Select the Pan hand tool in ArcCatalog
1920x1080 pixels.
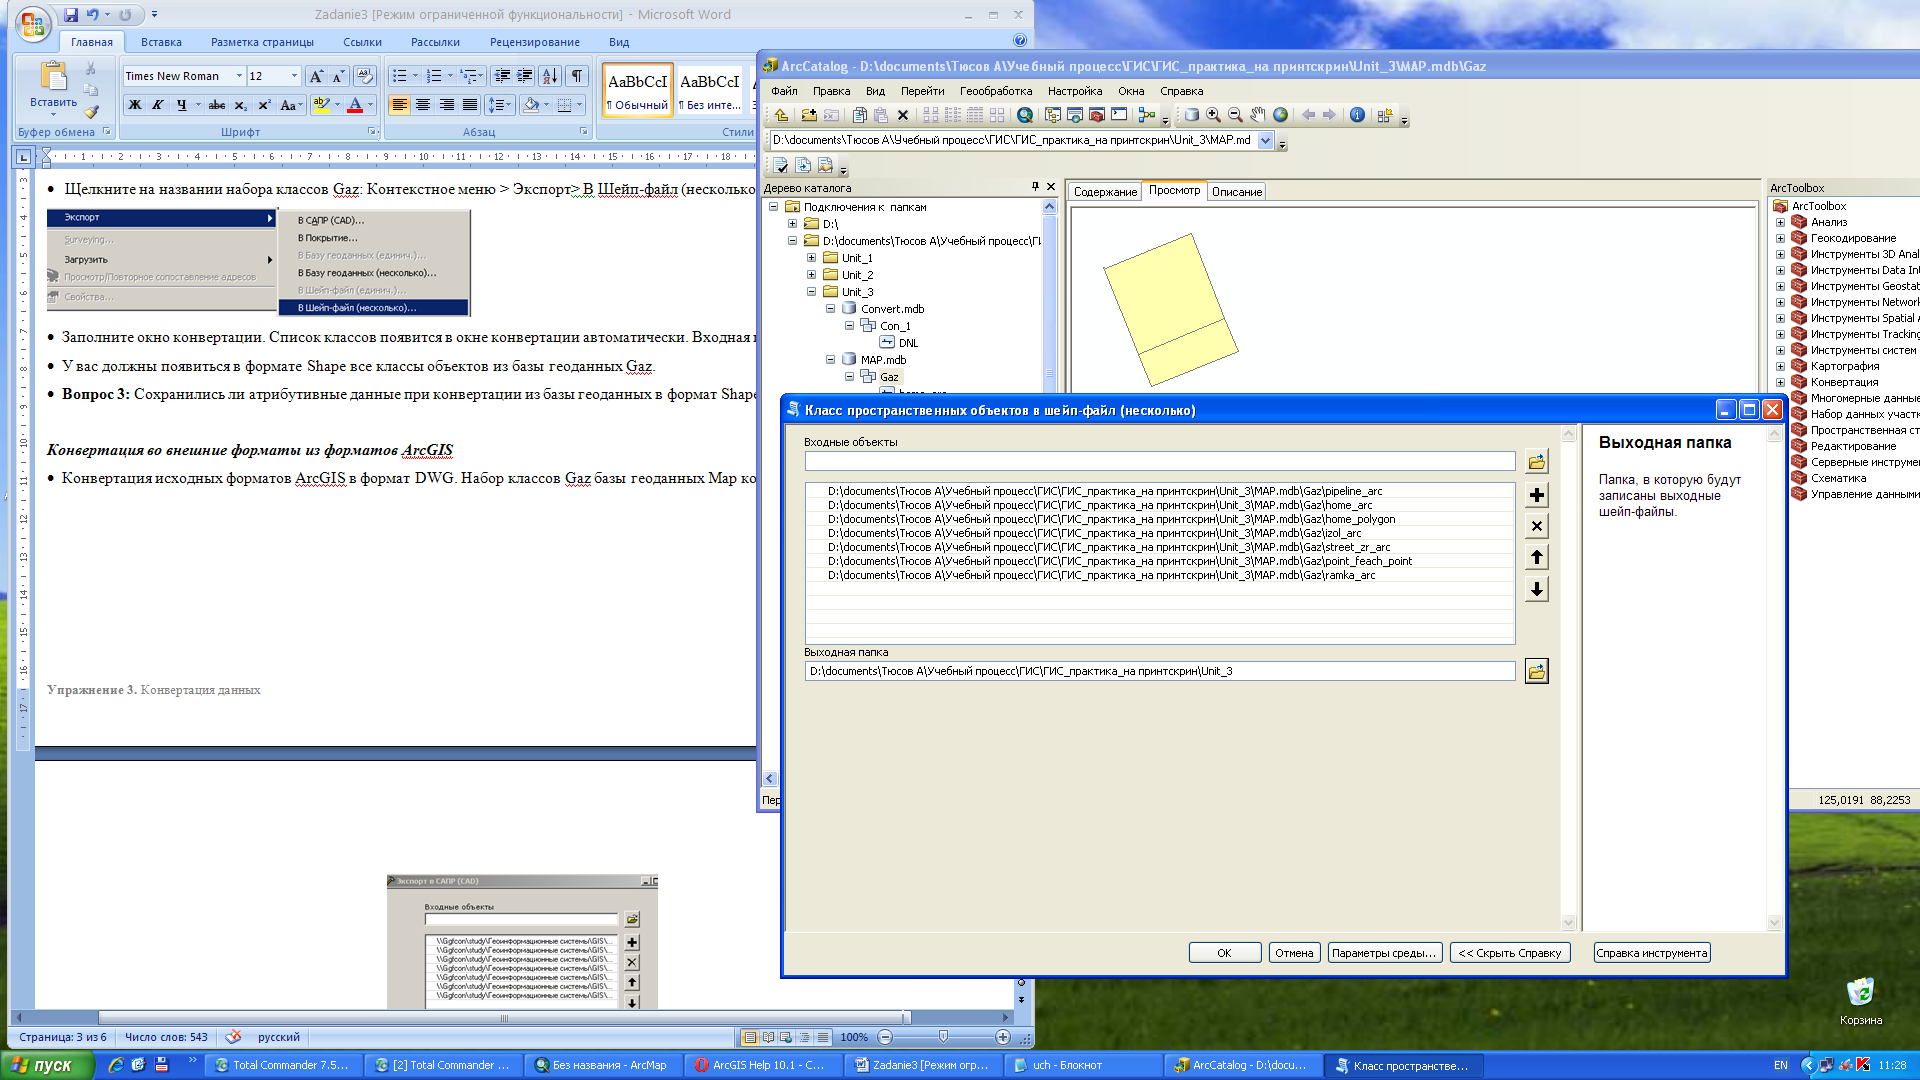pyautogui.click(x=1257, y=115)
